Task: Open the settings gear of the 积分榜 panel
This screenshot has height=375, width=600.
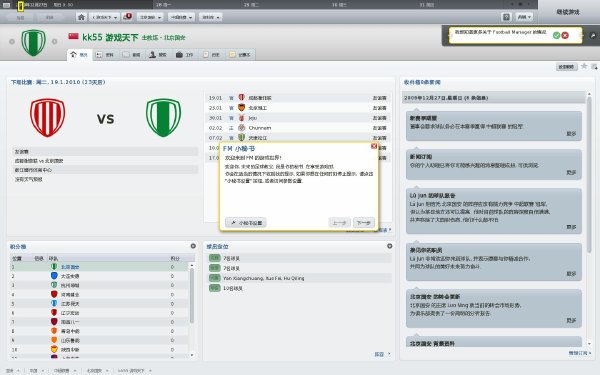Action: 193,246
